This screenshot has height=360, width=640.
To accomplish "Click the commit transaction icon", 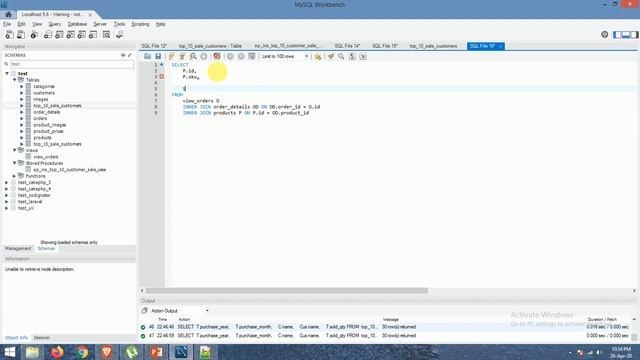I will pyautogui.click(x=230, y=56).
